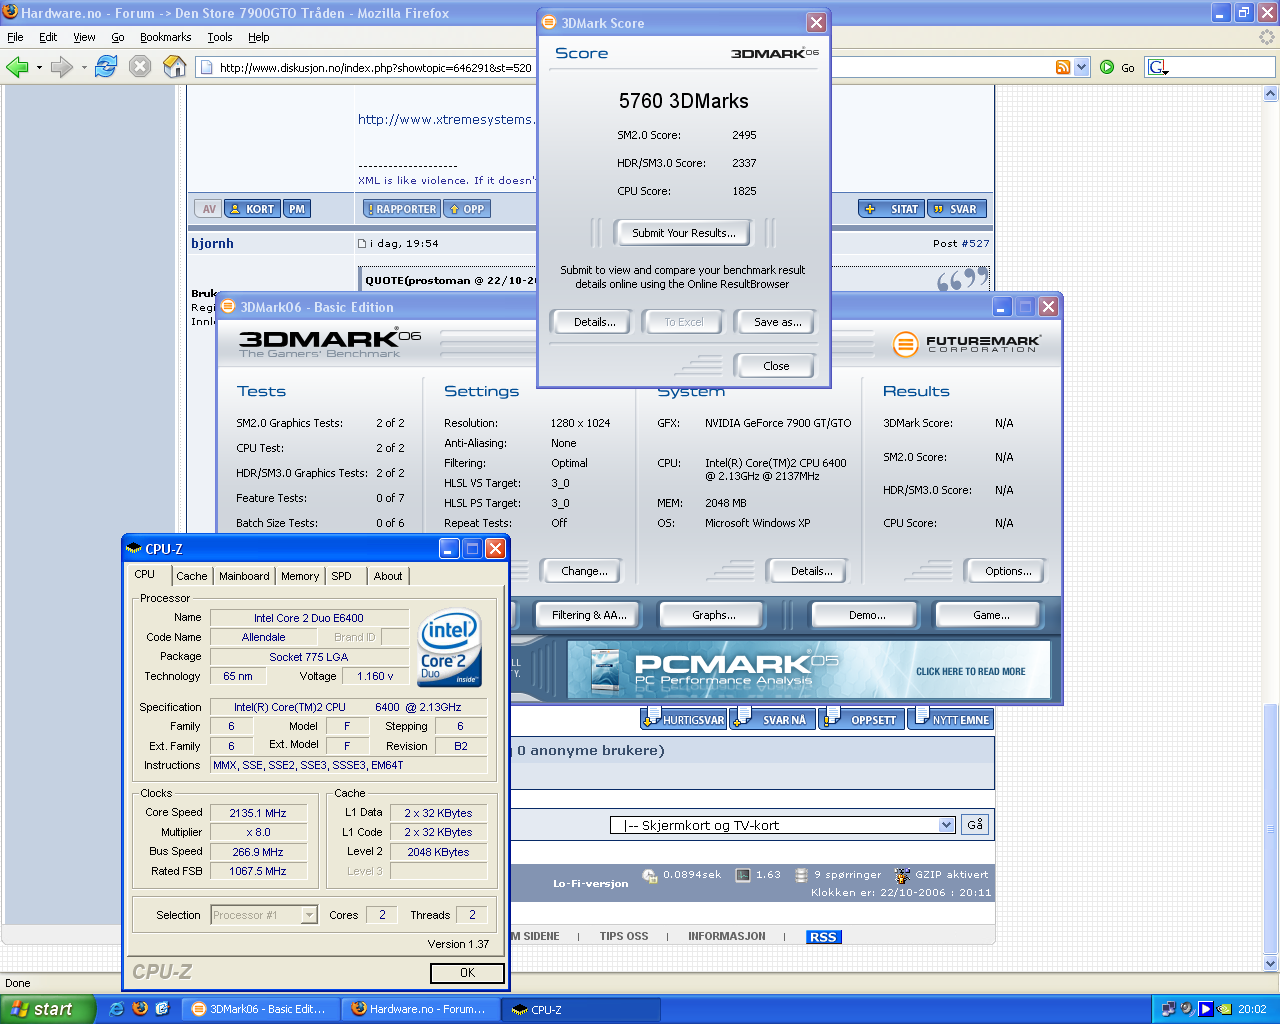The height and width of the screenshot is (1024, 1280).
Task: Open the Bookmarks menu in Firefox
Action: (x=165, y=37)
